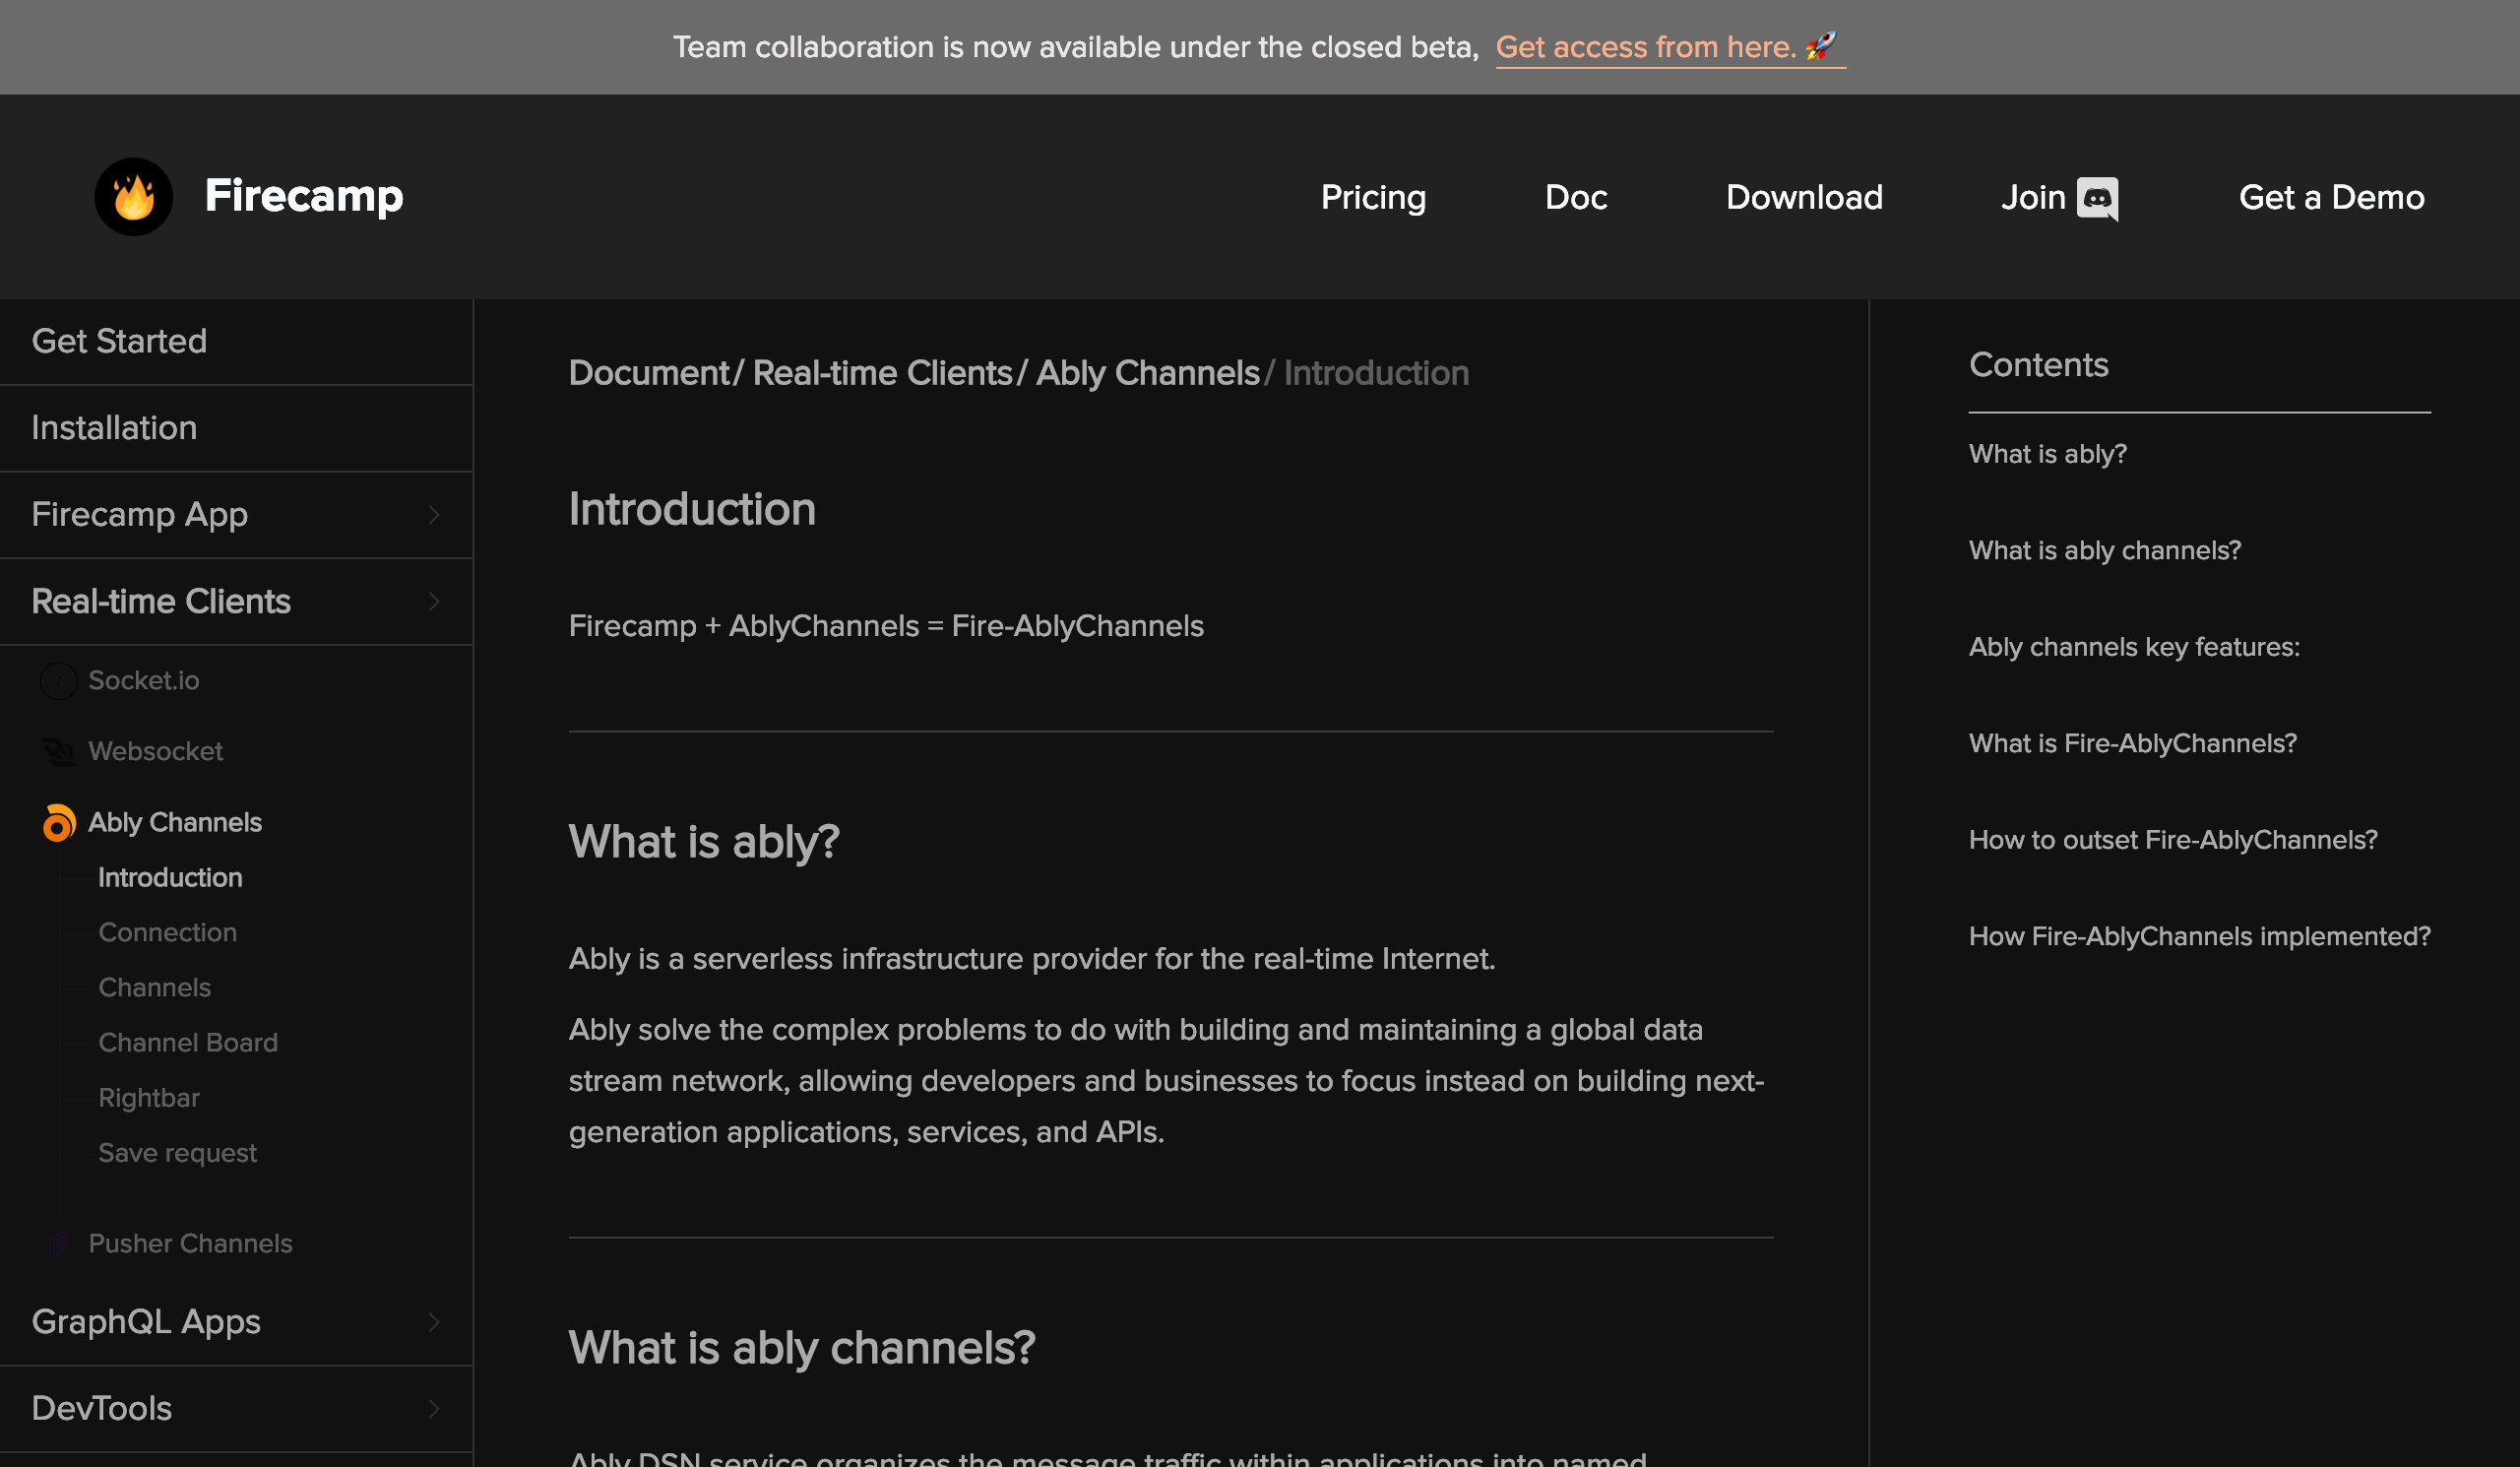Expand the DevTools section chevron
This screenshot has width=2520, height=1467.
pyautogui.click(x=434, y=1409)
